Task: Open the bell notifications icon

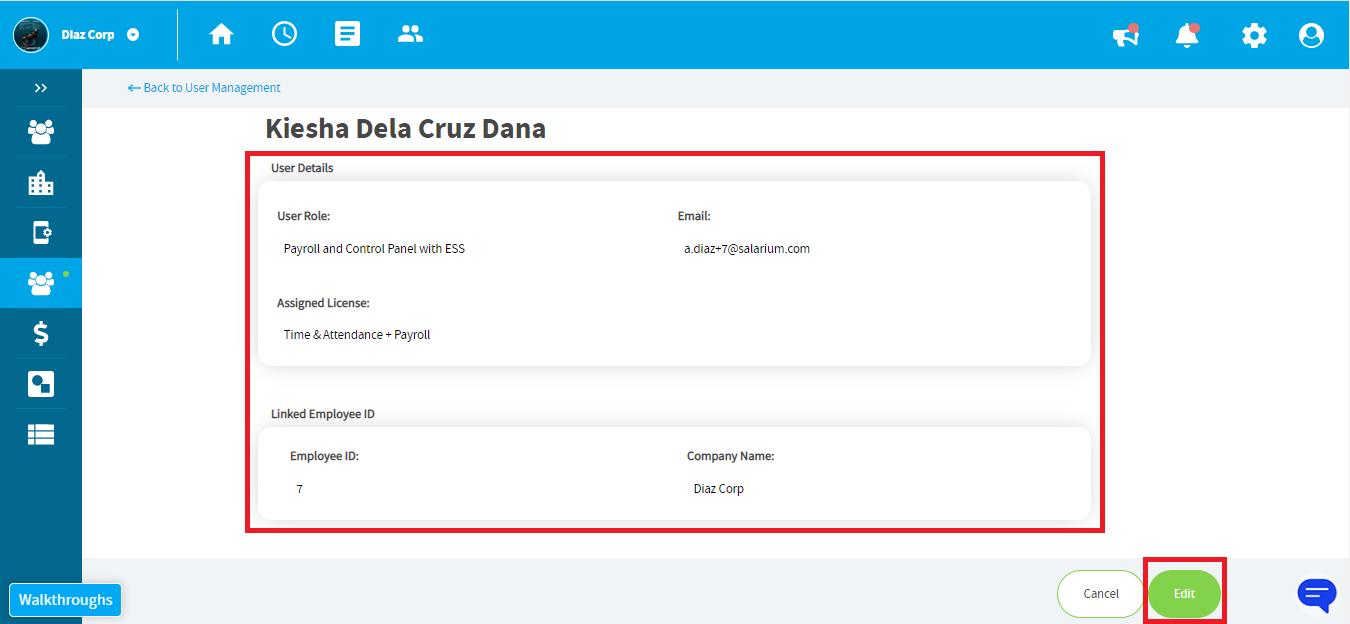Action: click(1187, 36)
